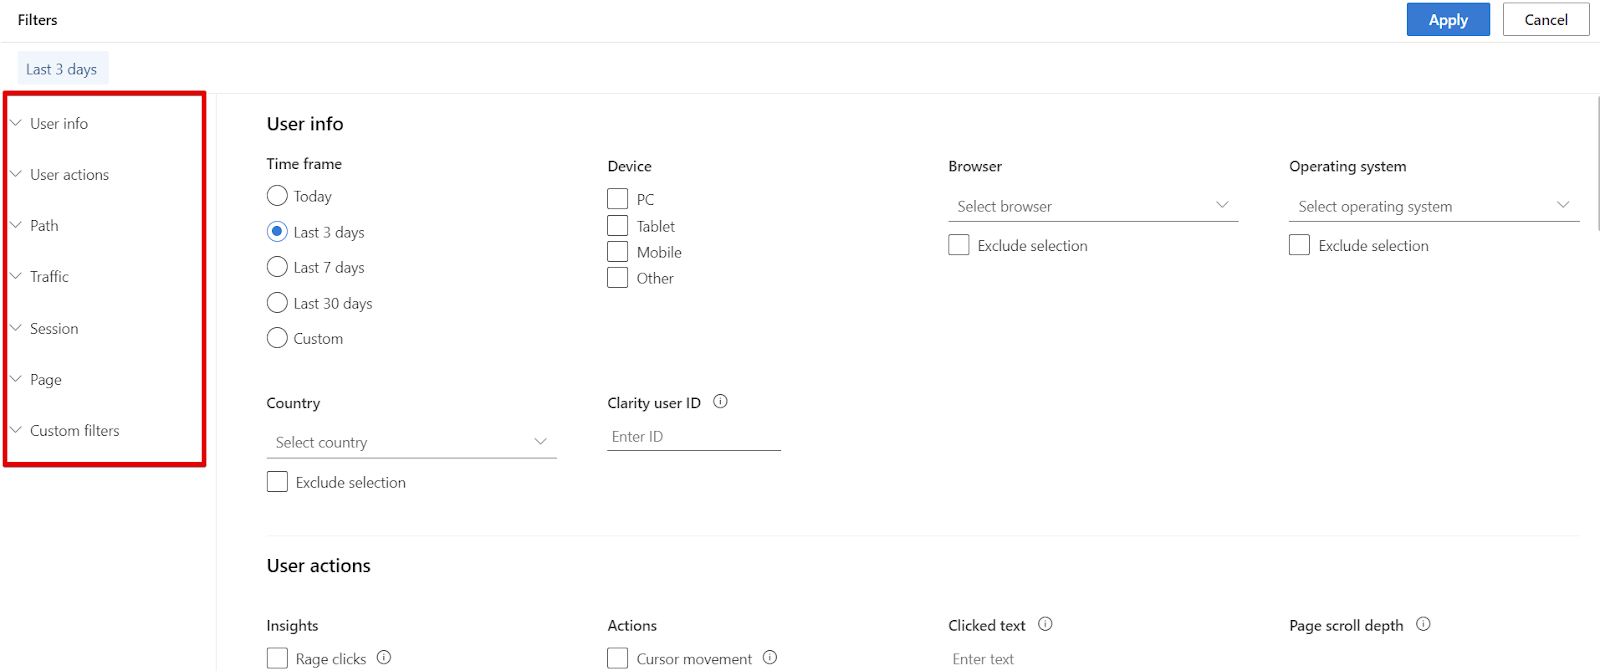Check Exclude selection under Country
This screenshot has width=1600, height=671.
(x=277, y=482)
